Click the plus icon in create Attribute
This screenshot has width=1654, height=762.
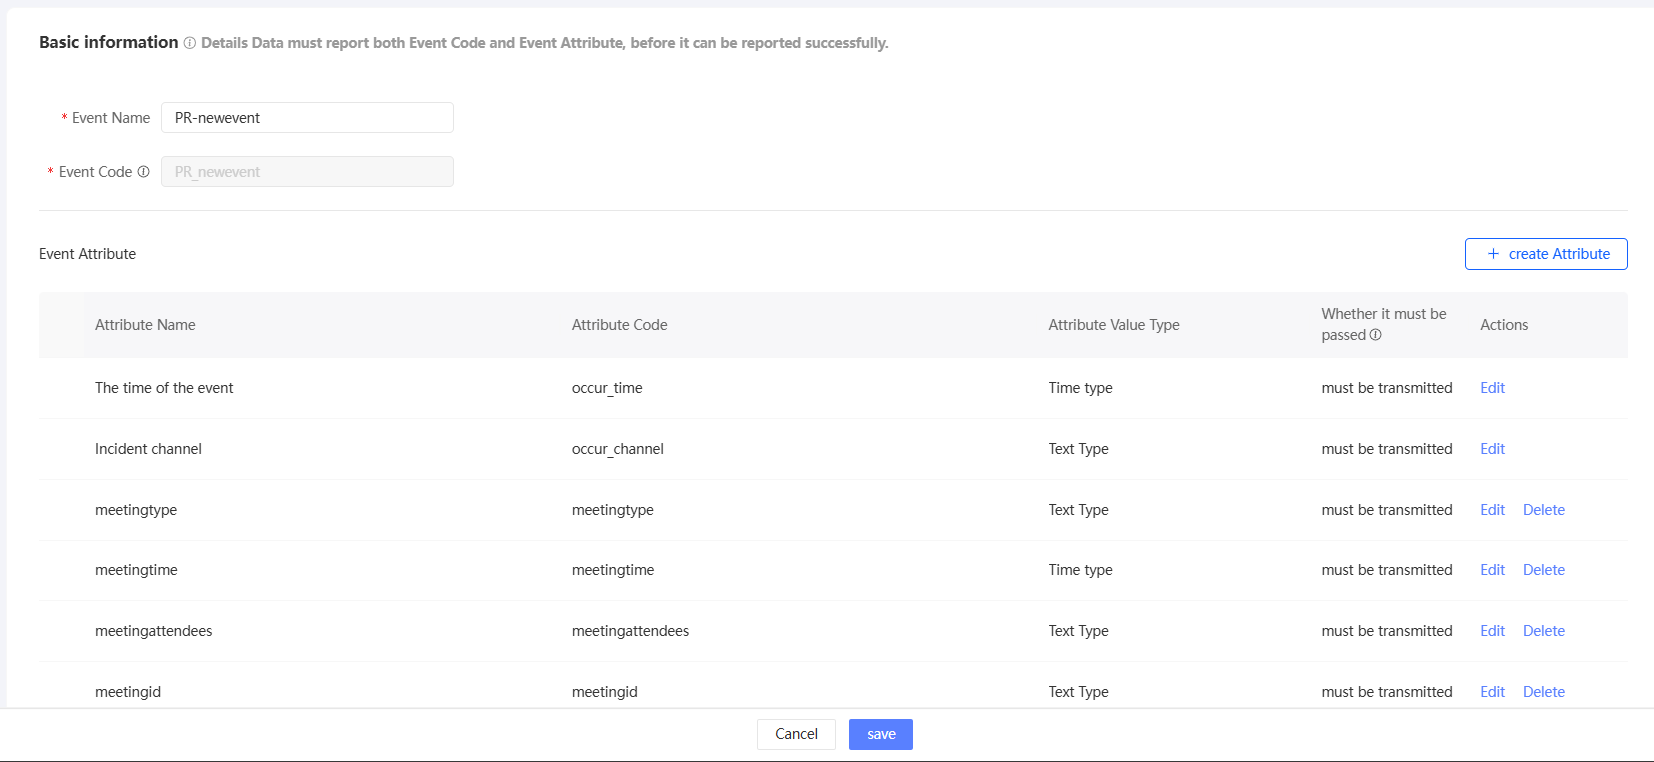coord(1493,254)
